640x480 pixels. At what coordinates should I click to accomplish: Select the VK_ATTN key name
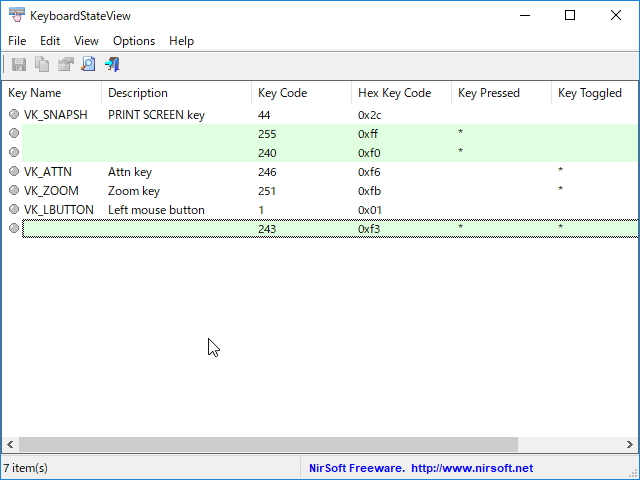click(48, 172)
